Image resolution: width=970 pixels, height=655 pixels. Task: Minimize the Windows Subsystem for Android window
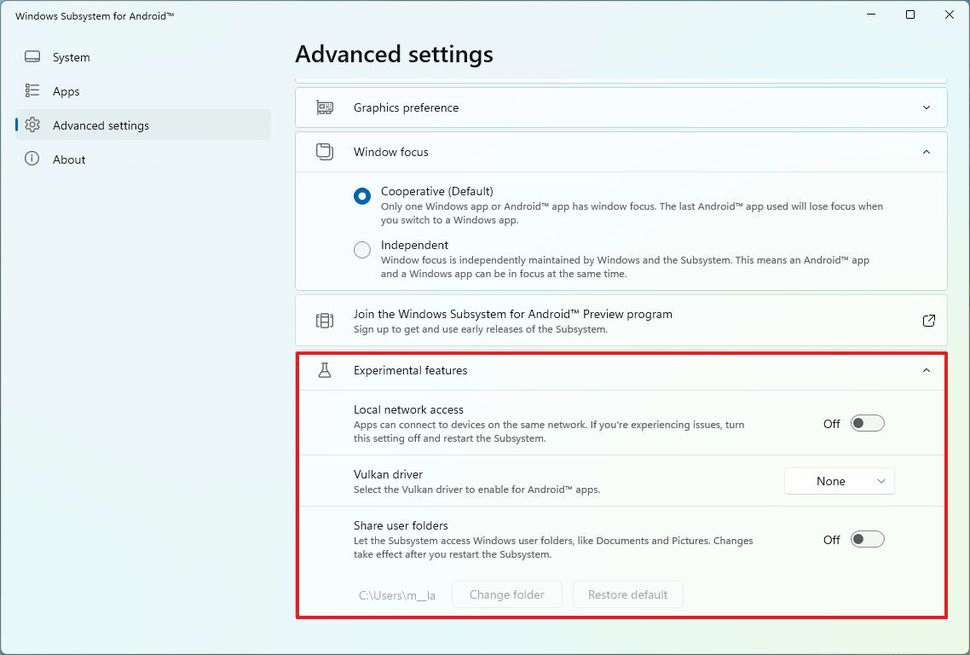point(871,14)
